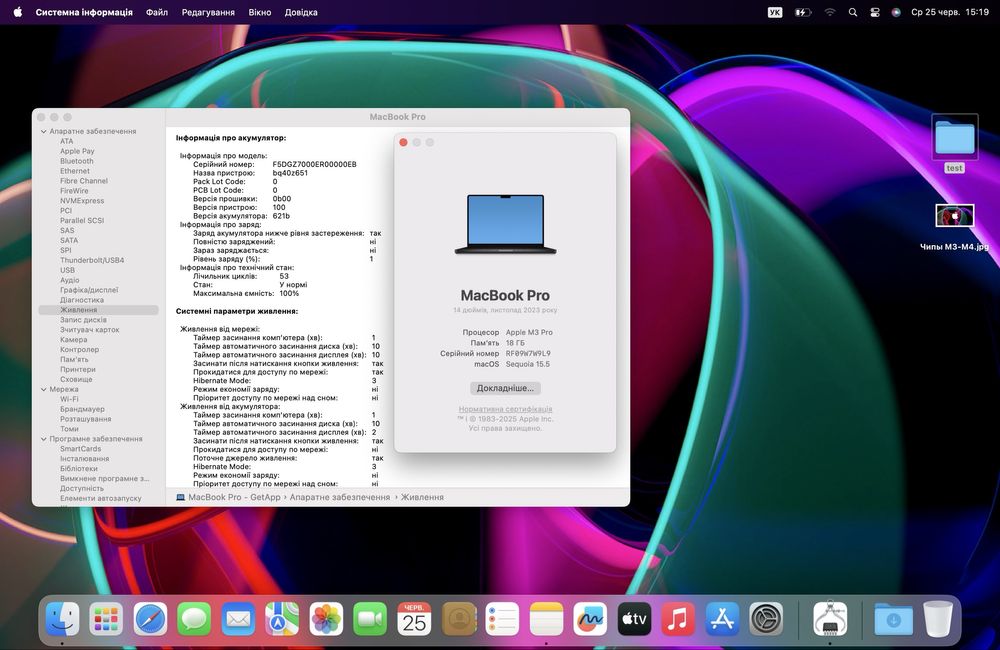Click System Information chip icon in dock
Image resolution: width=1000 pixels, height=650 pixels.
(830, 618)
